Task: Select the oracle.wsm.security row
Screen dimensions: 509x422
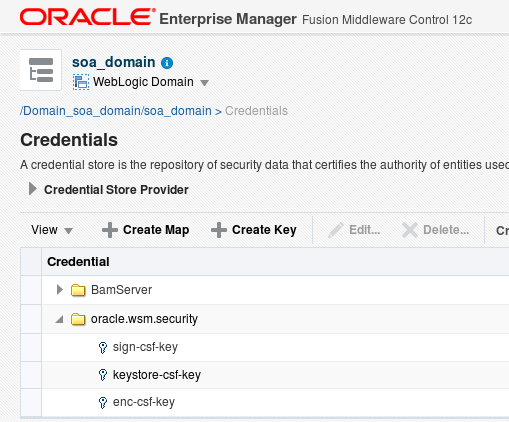Action: [x=275, y=319]
